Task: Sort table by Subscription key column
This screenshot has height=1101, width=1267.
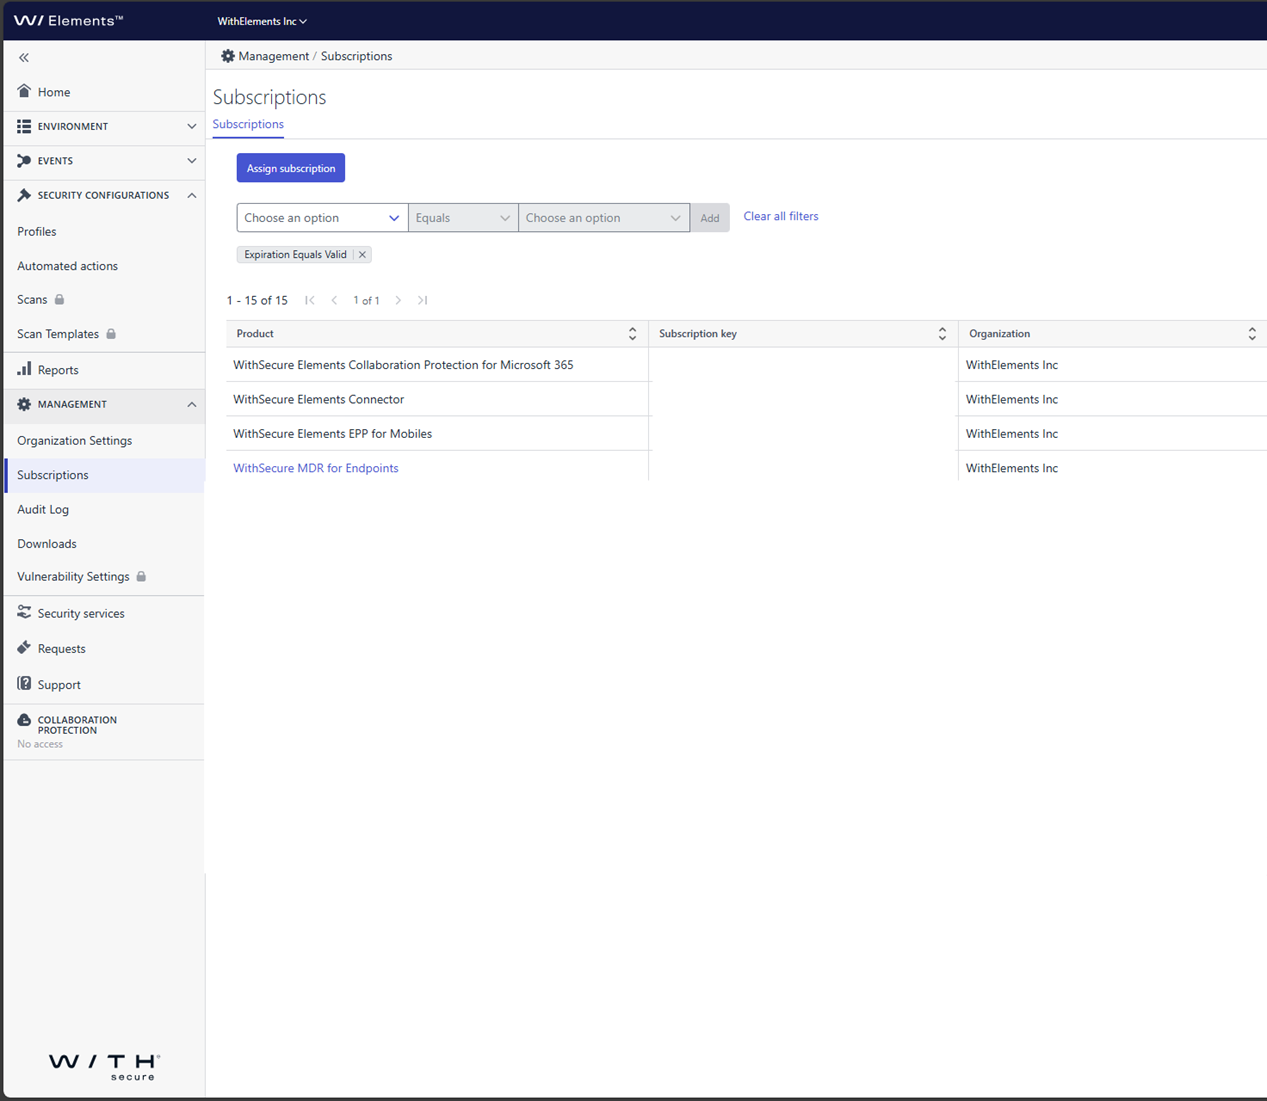Action: 942,334
